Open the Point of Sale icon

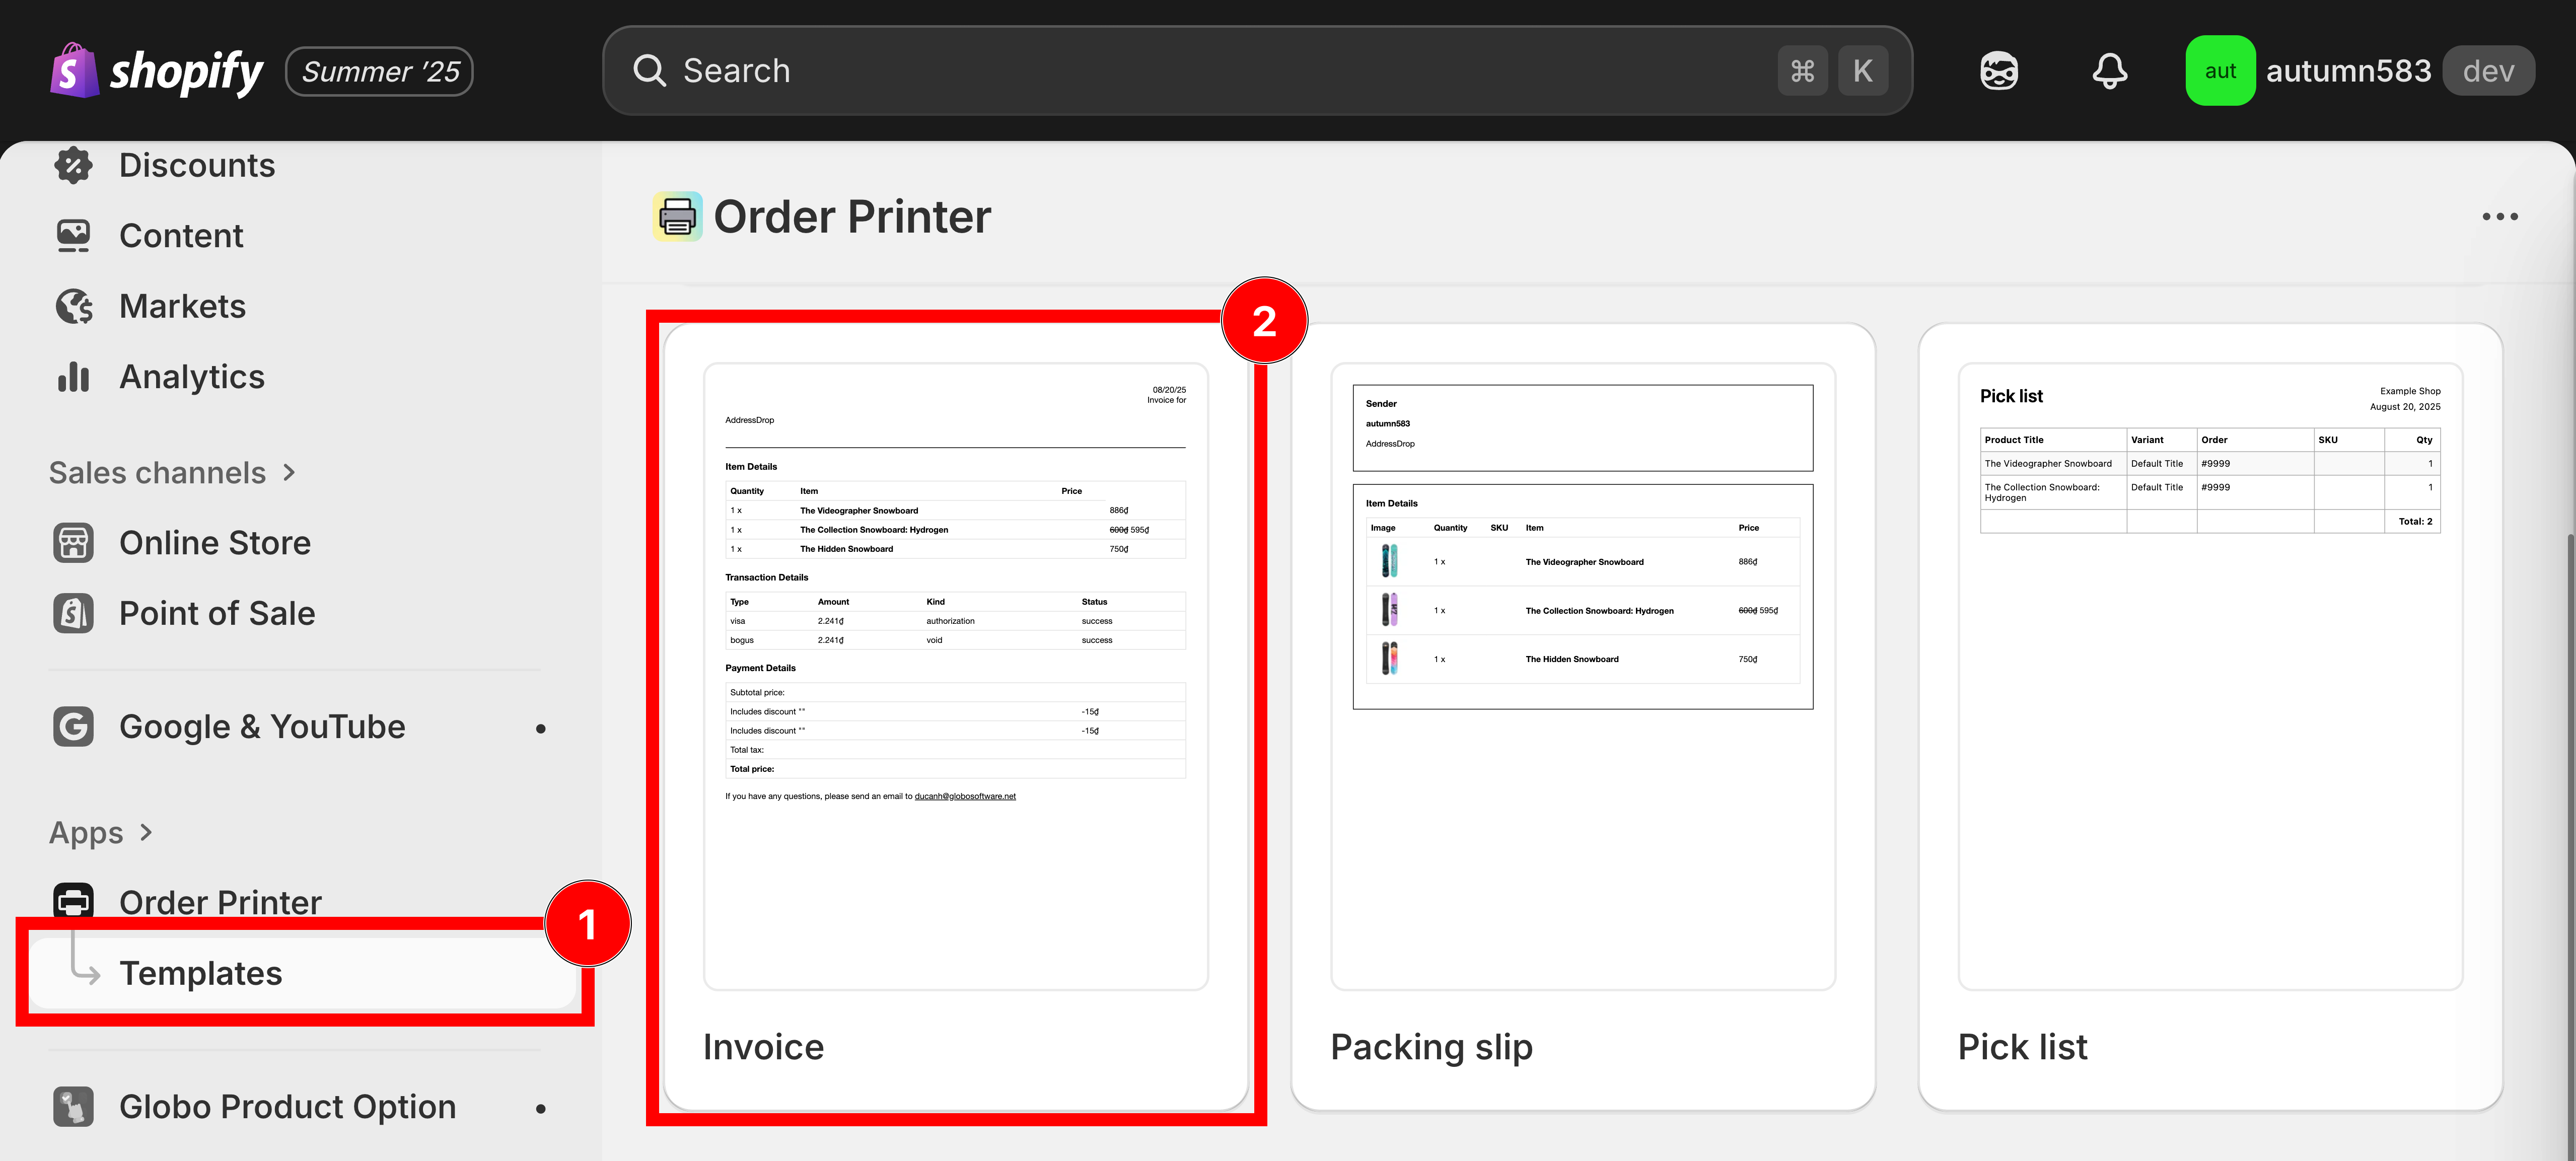(73, 612)
